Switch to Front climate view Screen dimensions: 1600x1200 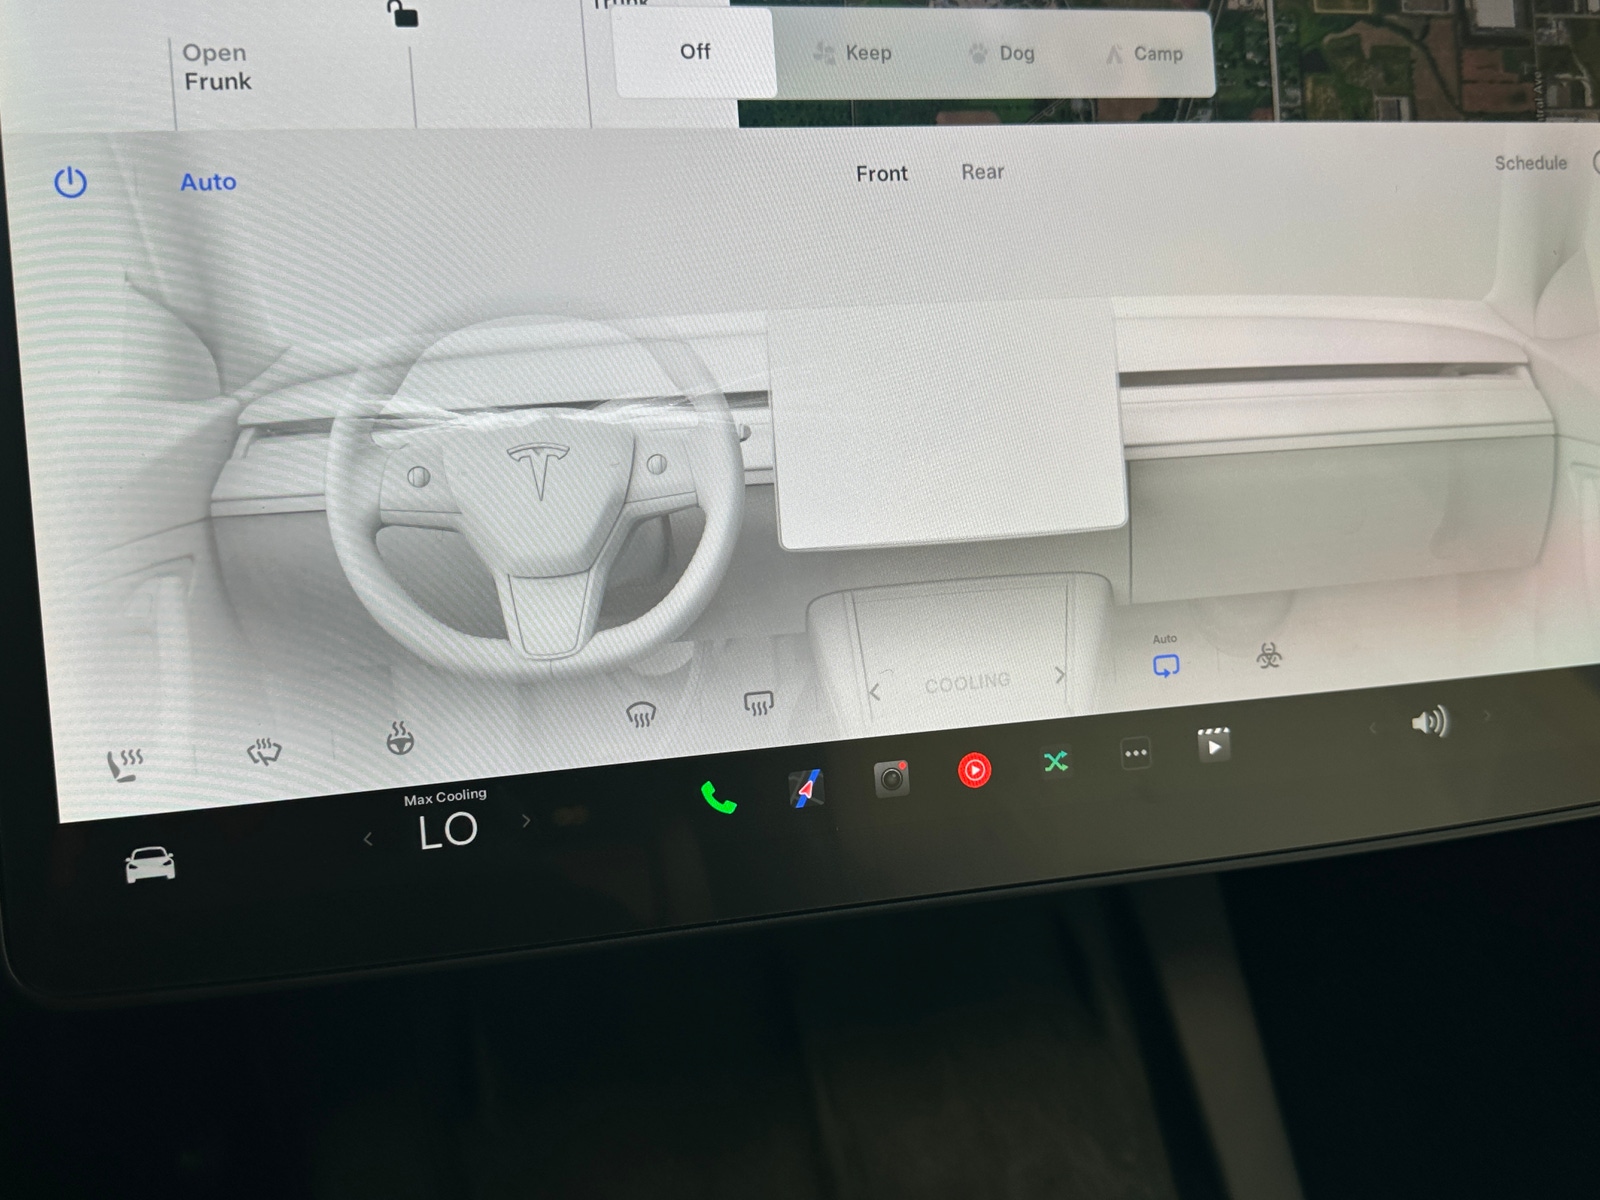[881, 173]
